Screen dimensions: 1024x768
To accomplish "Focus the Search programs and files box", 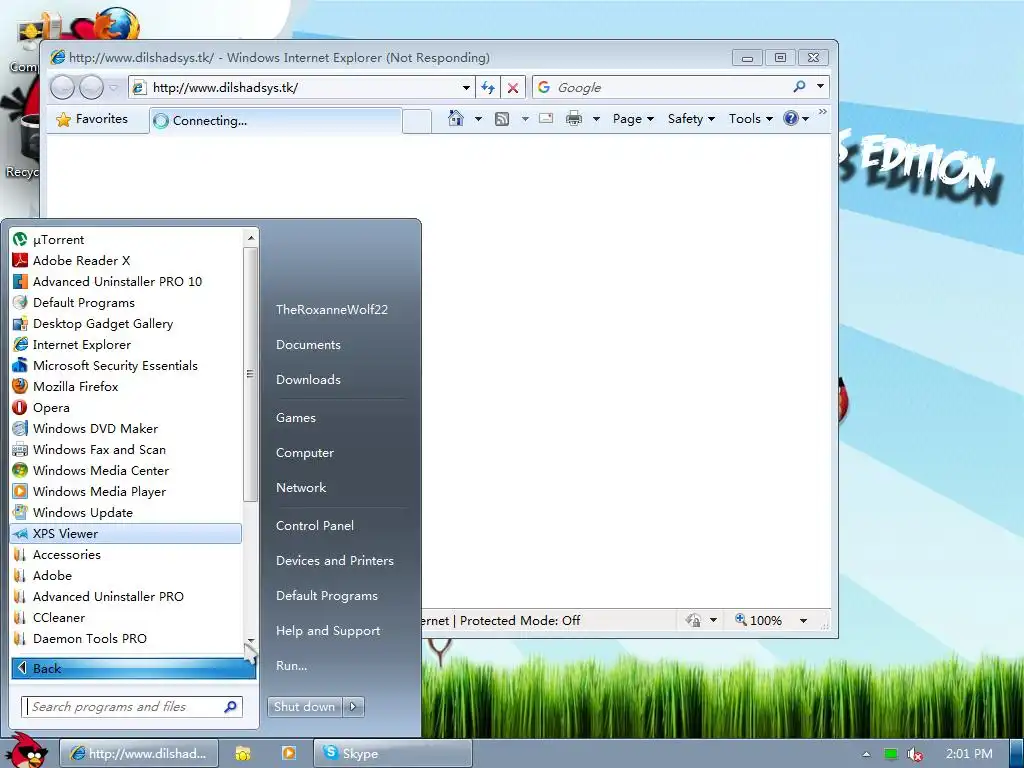I will coord(132,707).
